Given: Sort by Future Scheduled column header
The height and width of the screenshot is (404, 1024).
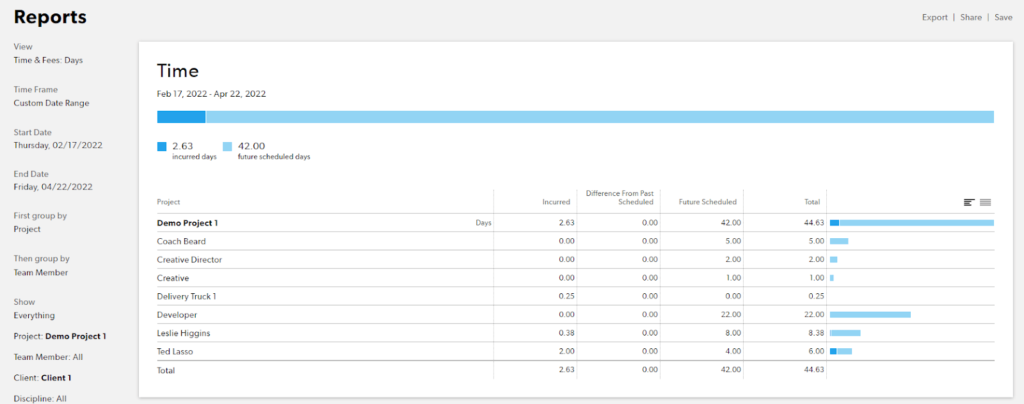Looking at the screenshot, I should (x=708, y=202).
